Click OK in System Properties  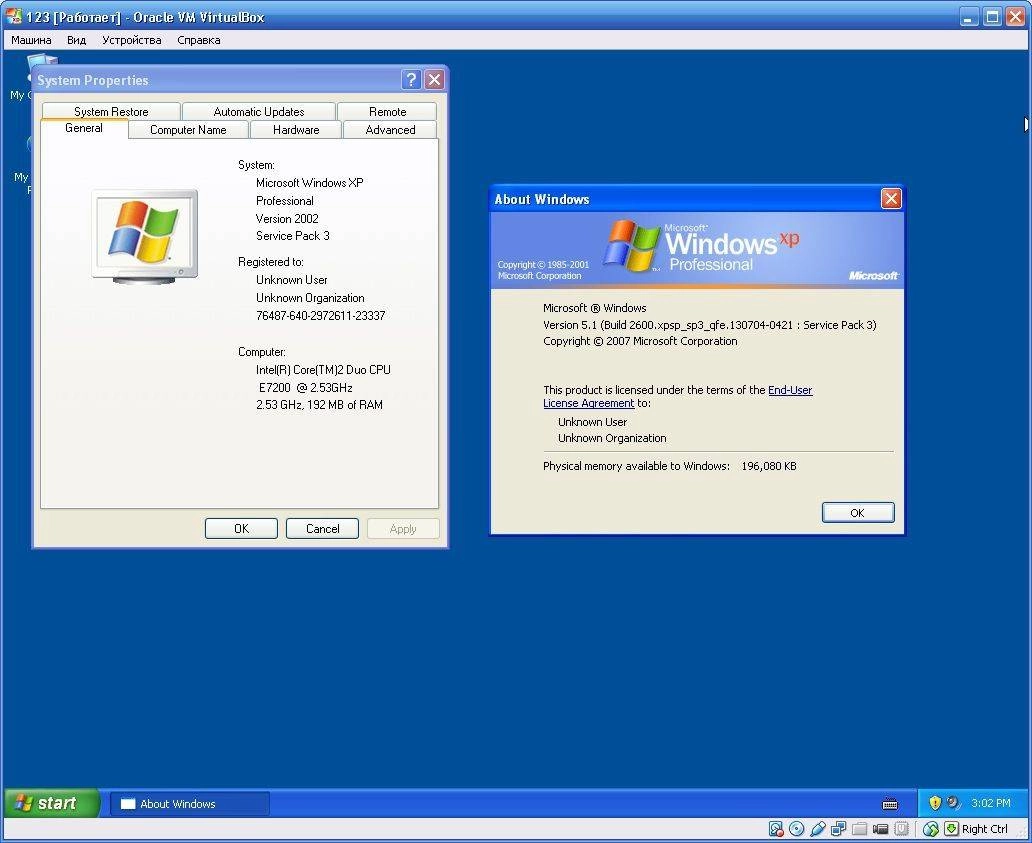241,528
